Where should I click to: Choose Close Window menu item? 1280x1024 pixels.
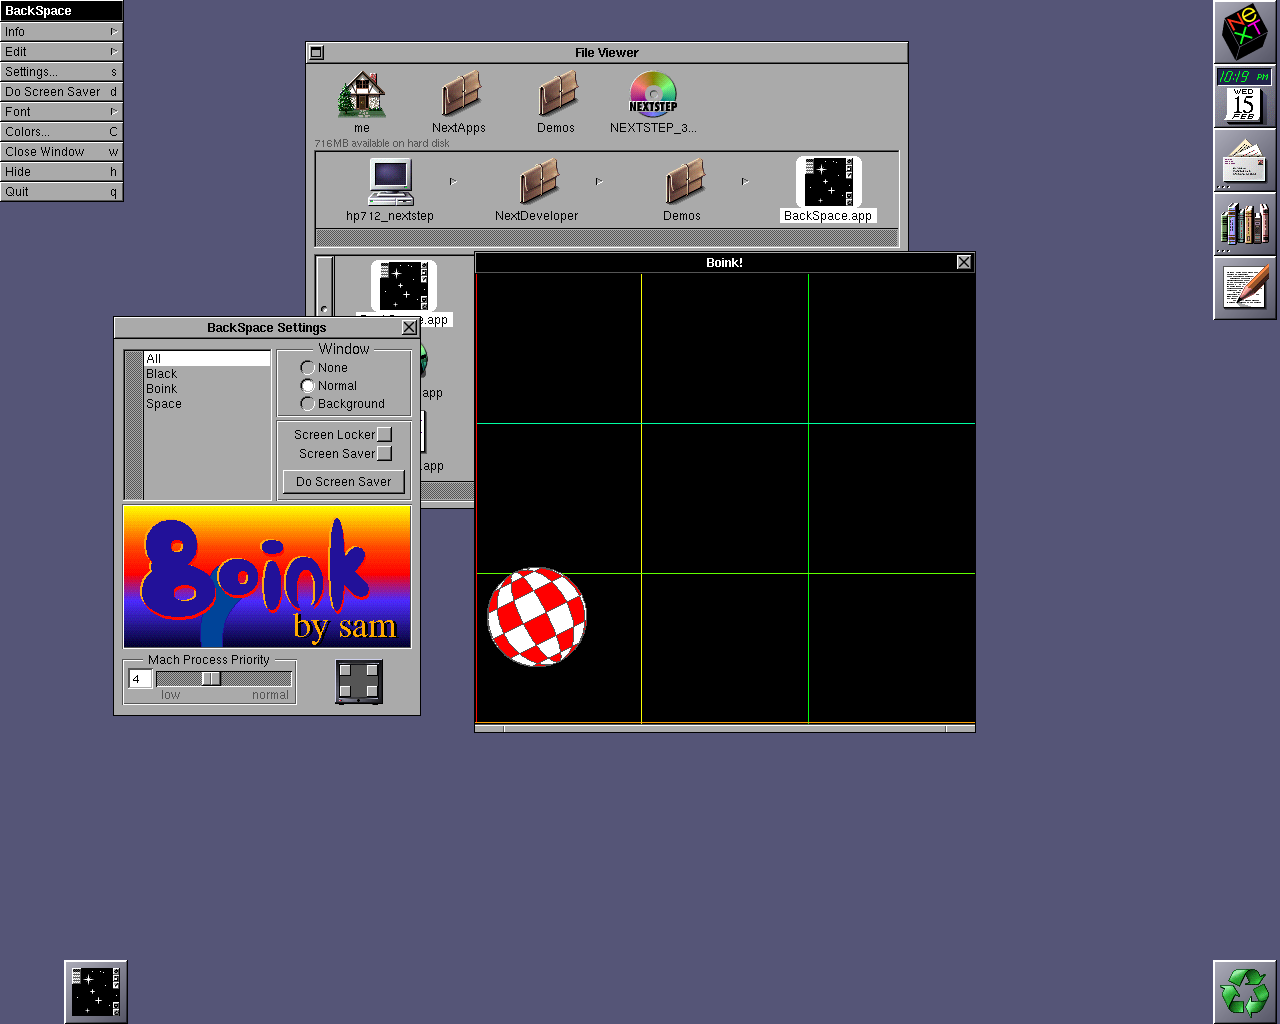click(61, 152)
